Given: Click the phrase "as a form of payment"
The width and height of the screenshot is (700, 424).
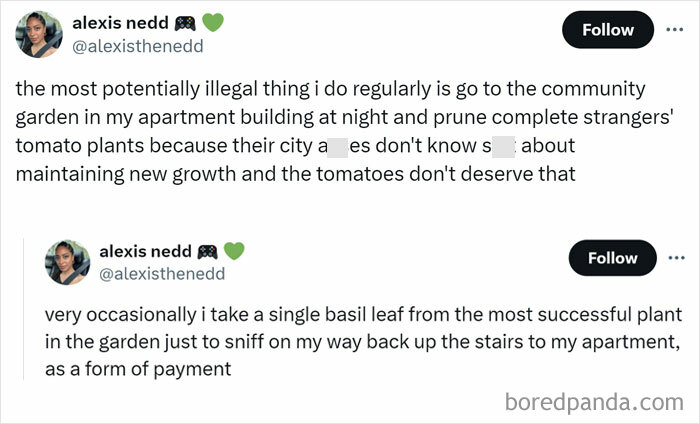Looking at the screenshot, I should [x=138, y=369].
